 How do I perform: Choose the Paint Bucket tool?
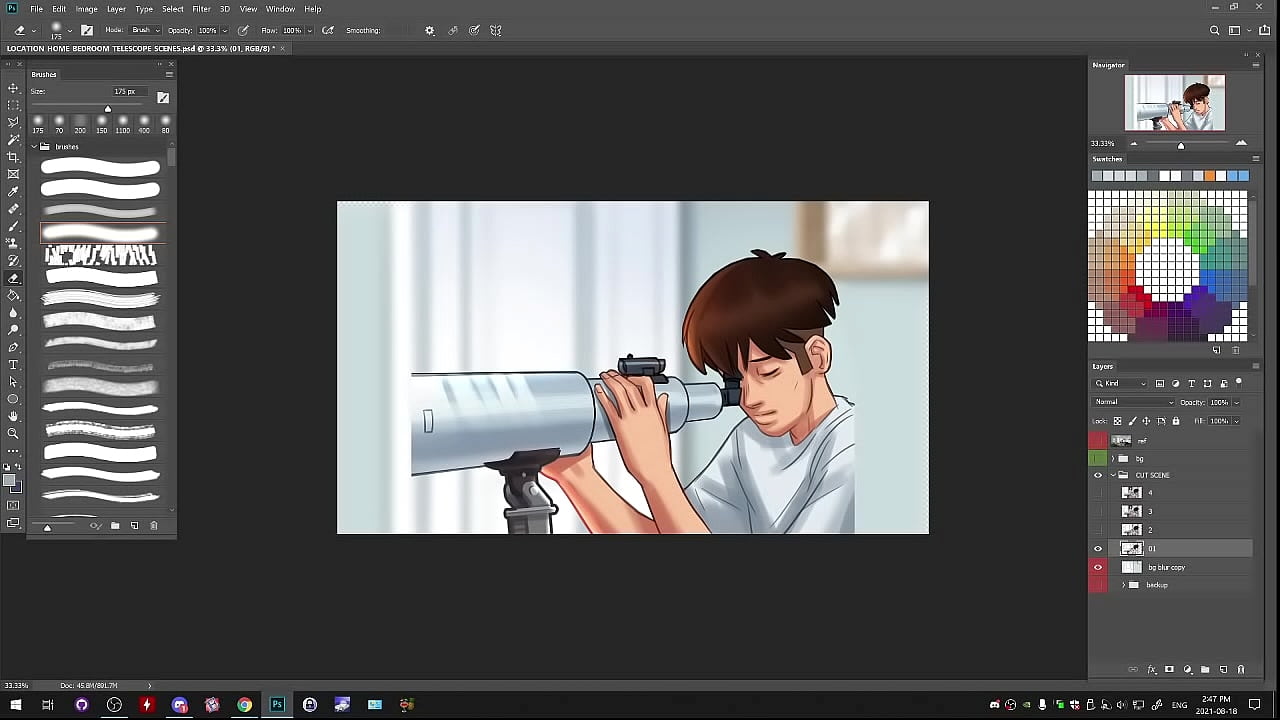click(13, 296)
